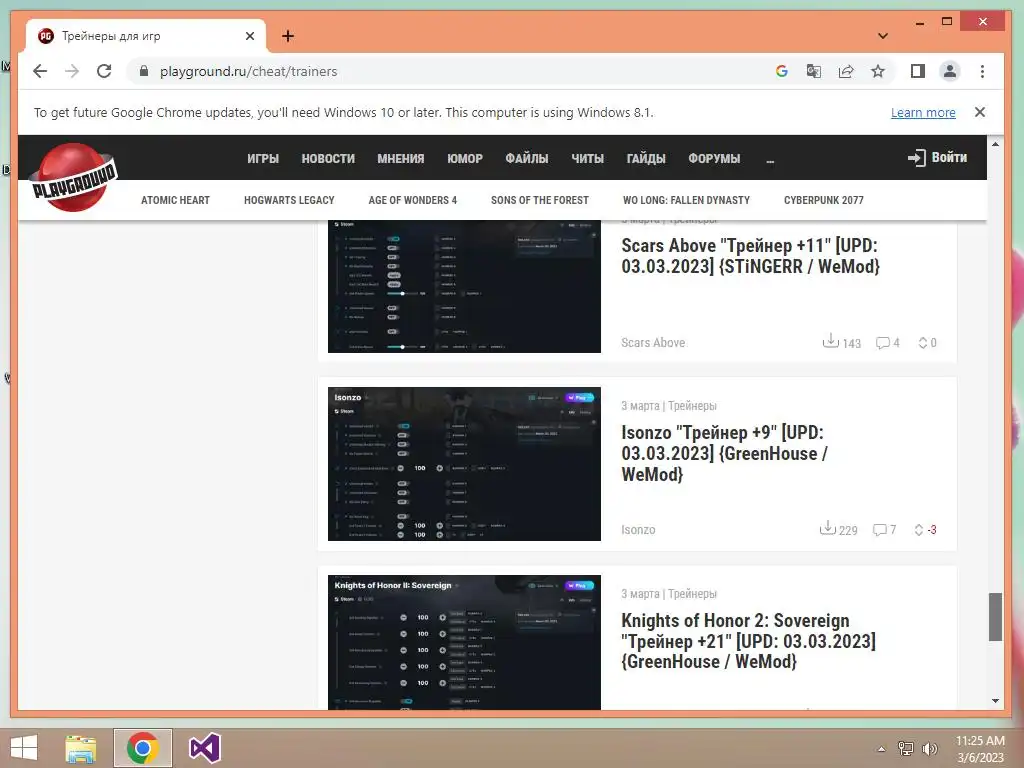Screen dimensions: 1024x768
Task: Open a new tab with plus button
Action: click(288, 36)
